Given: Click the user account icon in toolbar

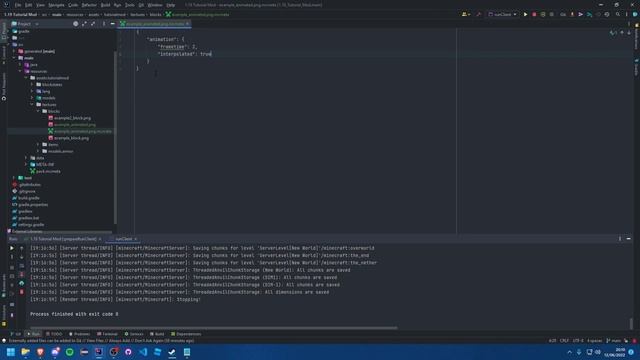Looking at the screenshot, I should point(465,14).
